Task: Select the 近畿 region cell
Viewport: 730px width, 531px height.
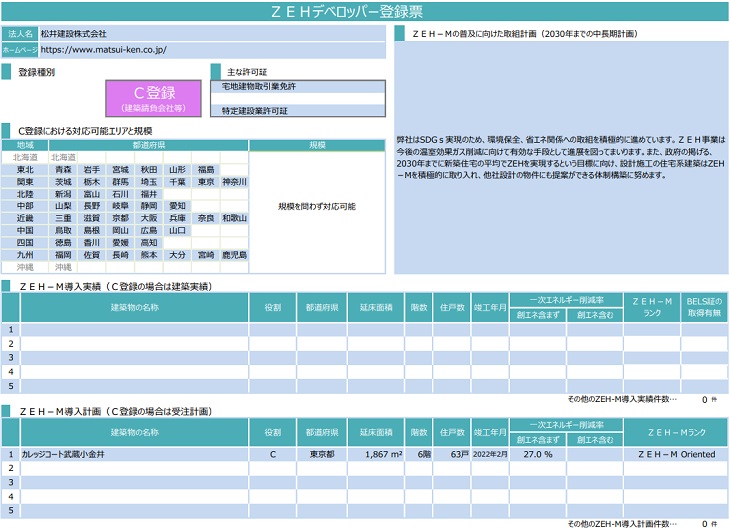Action: pyautogui.click(x=25, y=218)
